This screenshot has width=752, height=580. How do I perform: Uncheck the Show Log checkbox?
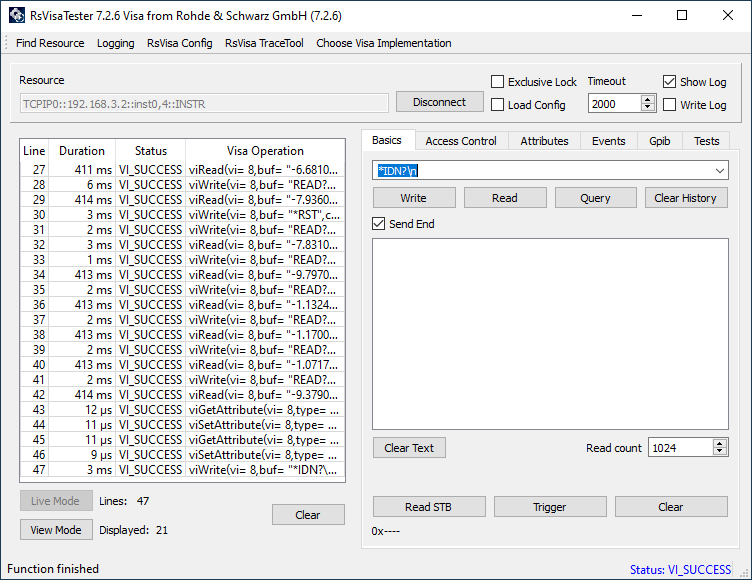pyautogui.click(x=670, y=82)
